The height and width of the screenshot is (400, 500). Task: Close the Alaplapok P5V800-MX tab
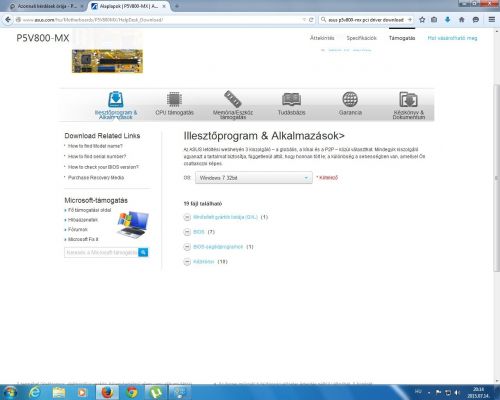click(164, 6)
